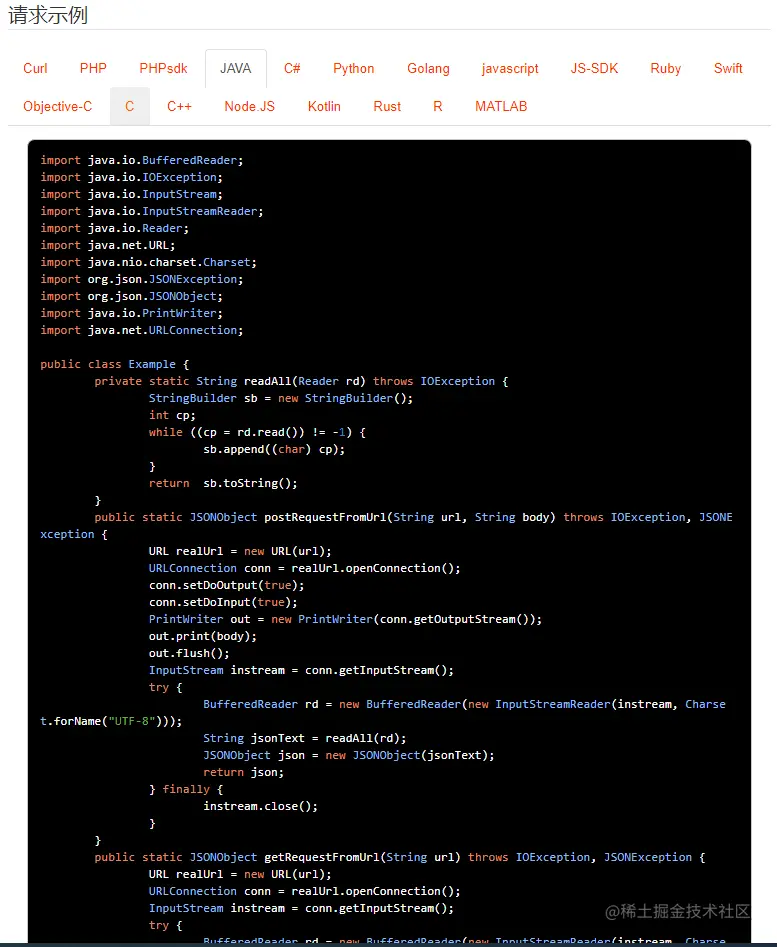Select the PHPsdk tab
The width and height of the screenshot is (777, 947).
point(163,68)
